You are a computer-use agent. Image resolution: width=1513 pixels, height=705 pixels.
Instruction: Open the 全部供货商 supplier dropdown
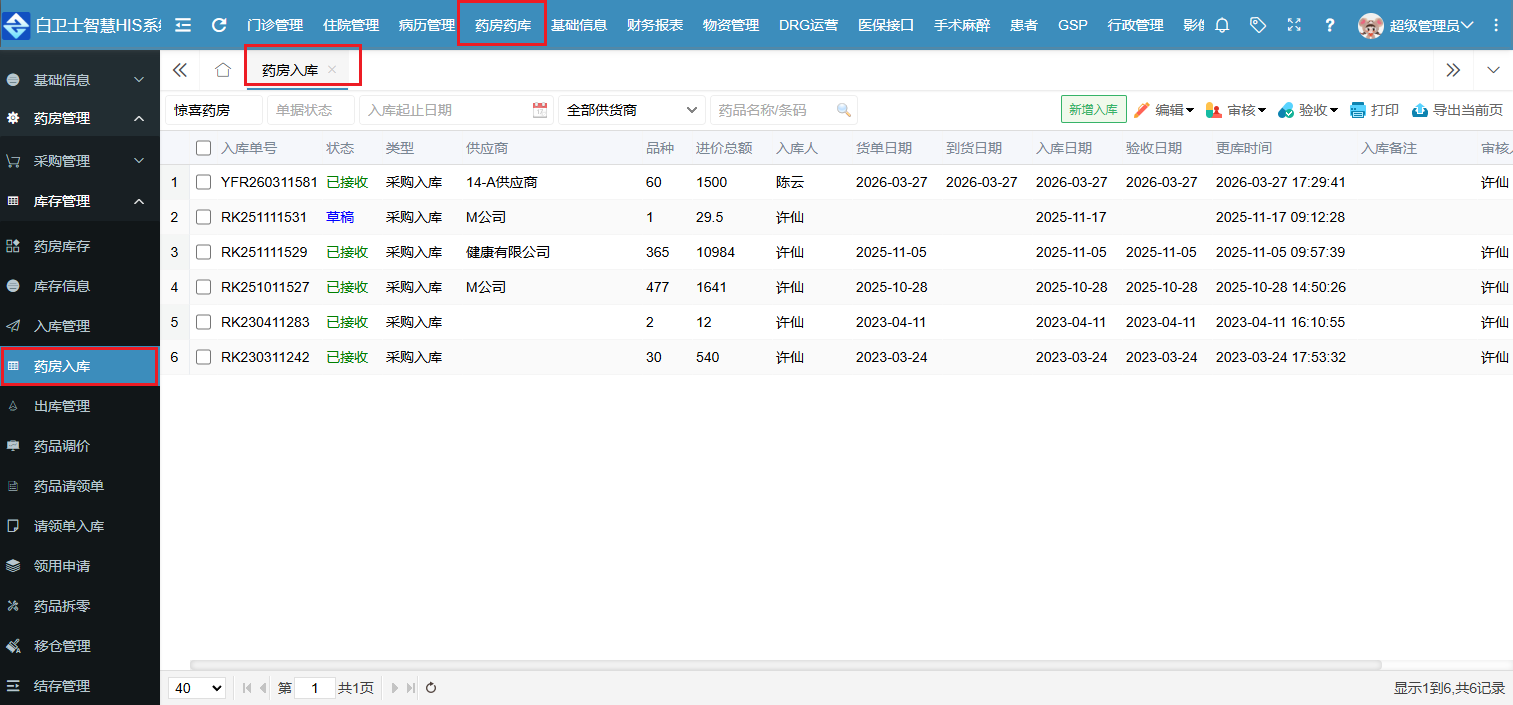(x=632, y=110)
